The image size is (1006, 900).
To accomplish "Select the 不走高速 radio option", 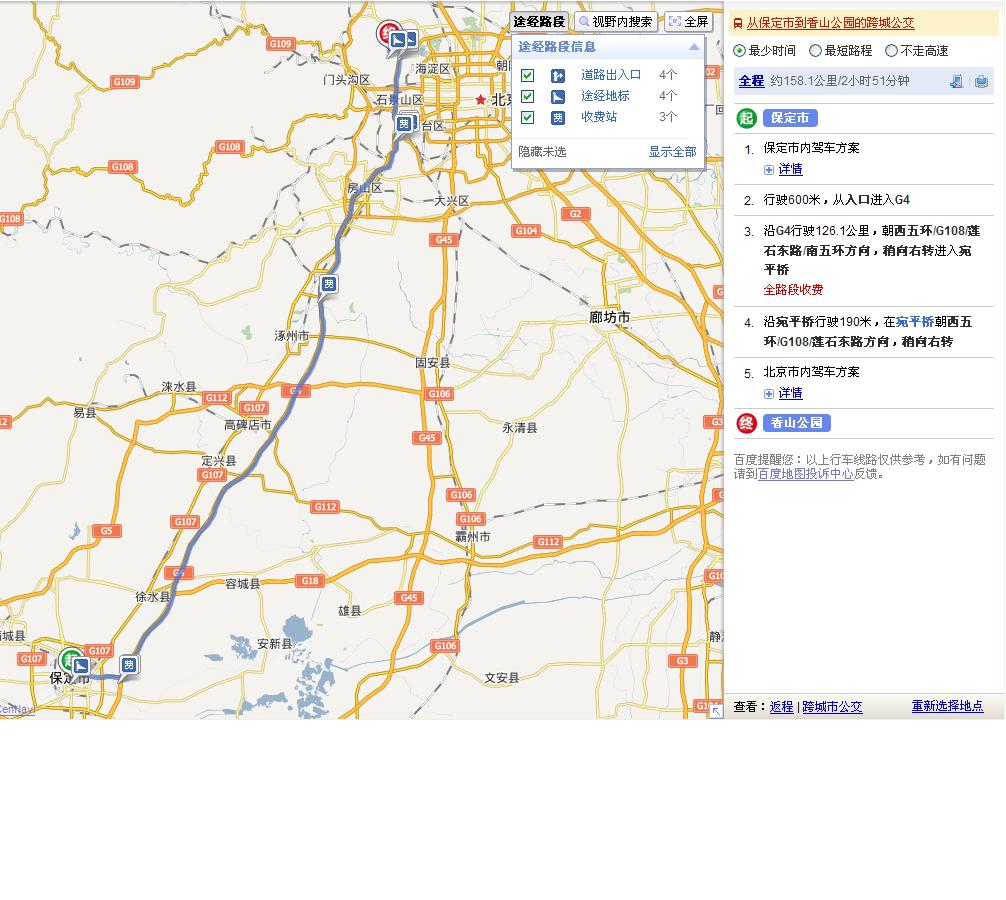I will click(x=891, y=51).
